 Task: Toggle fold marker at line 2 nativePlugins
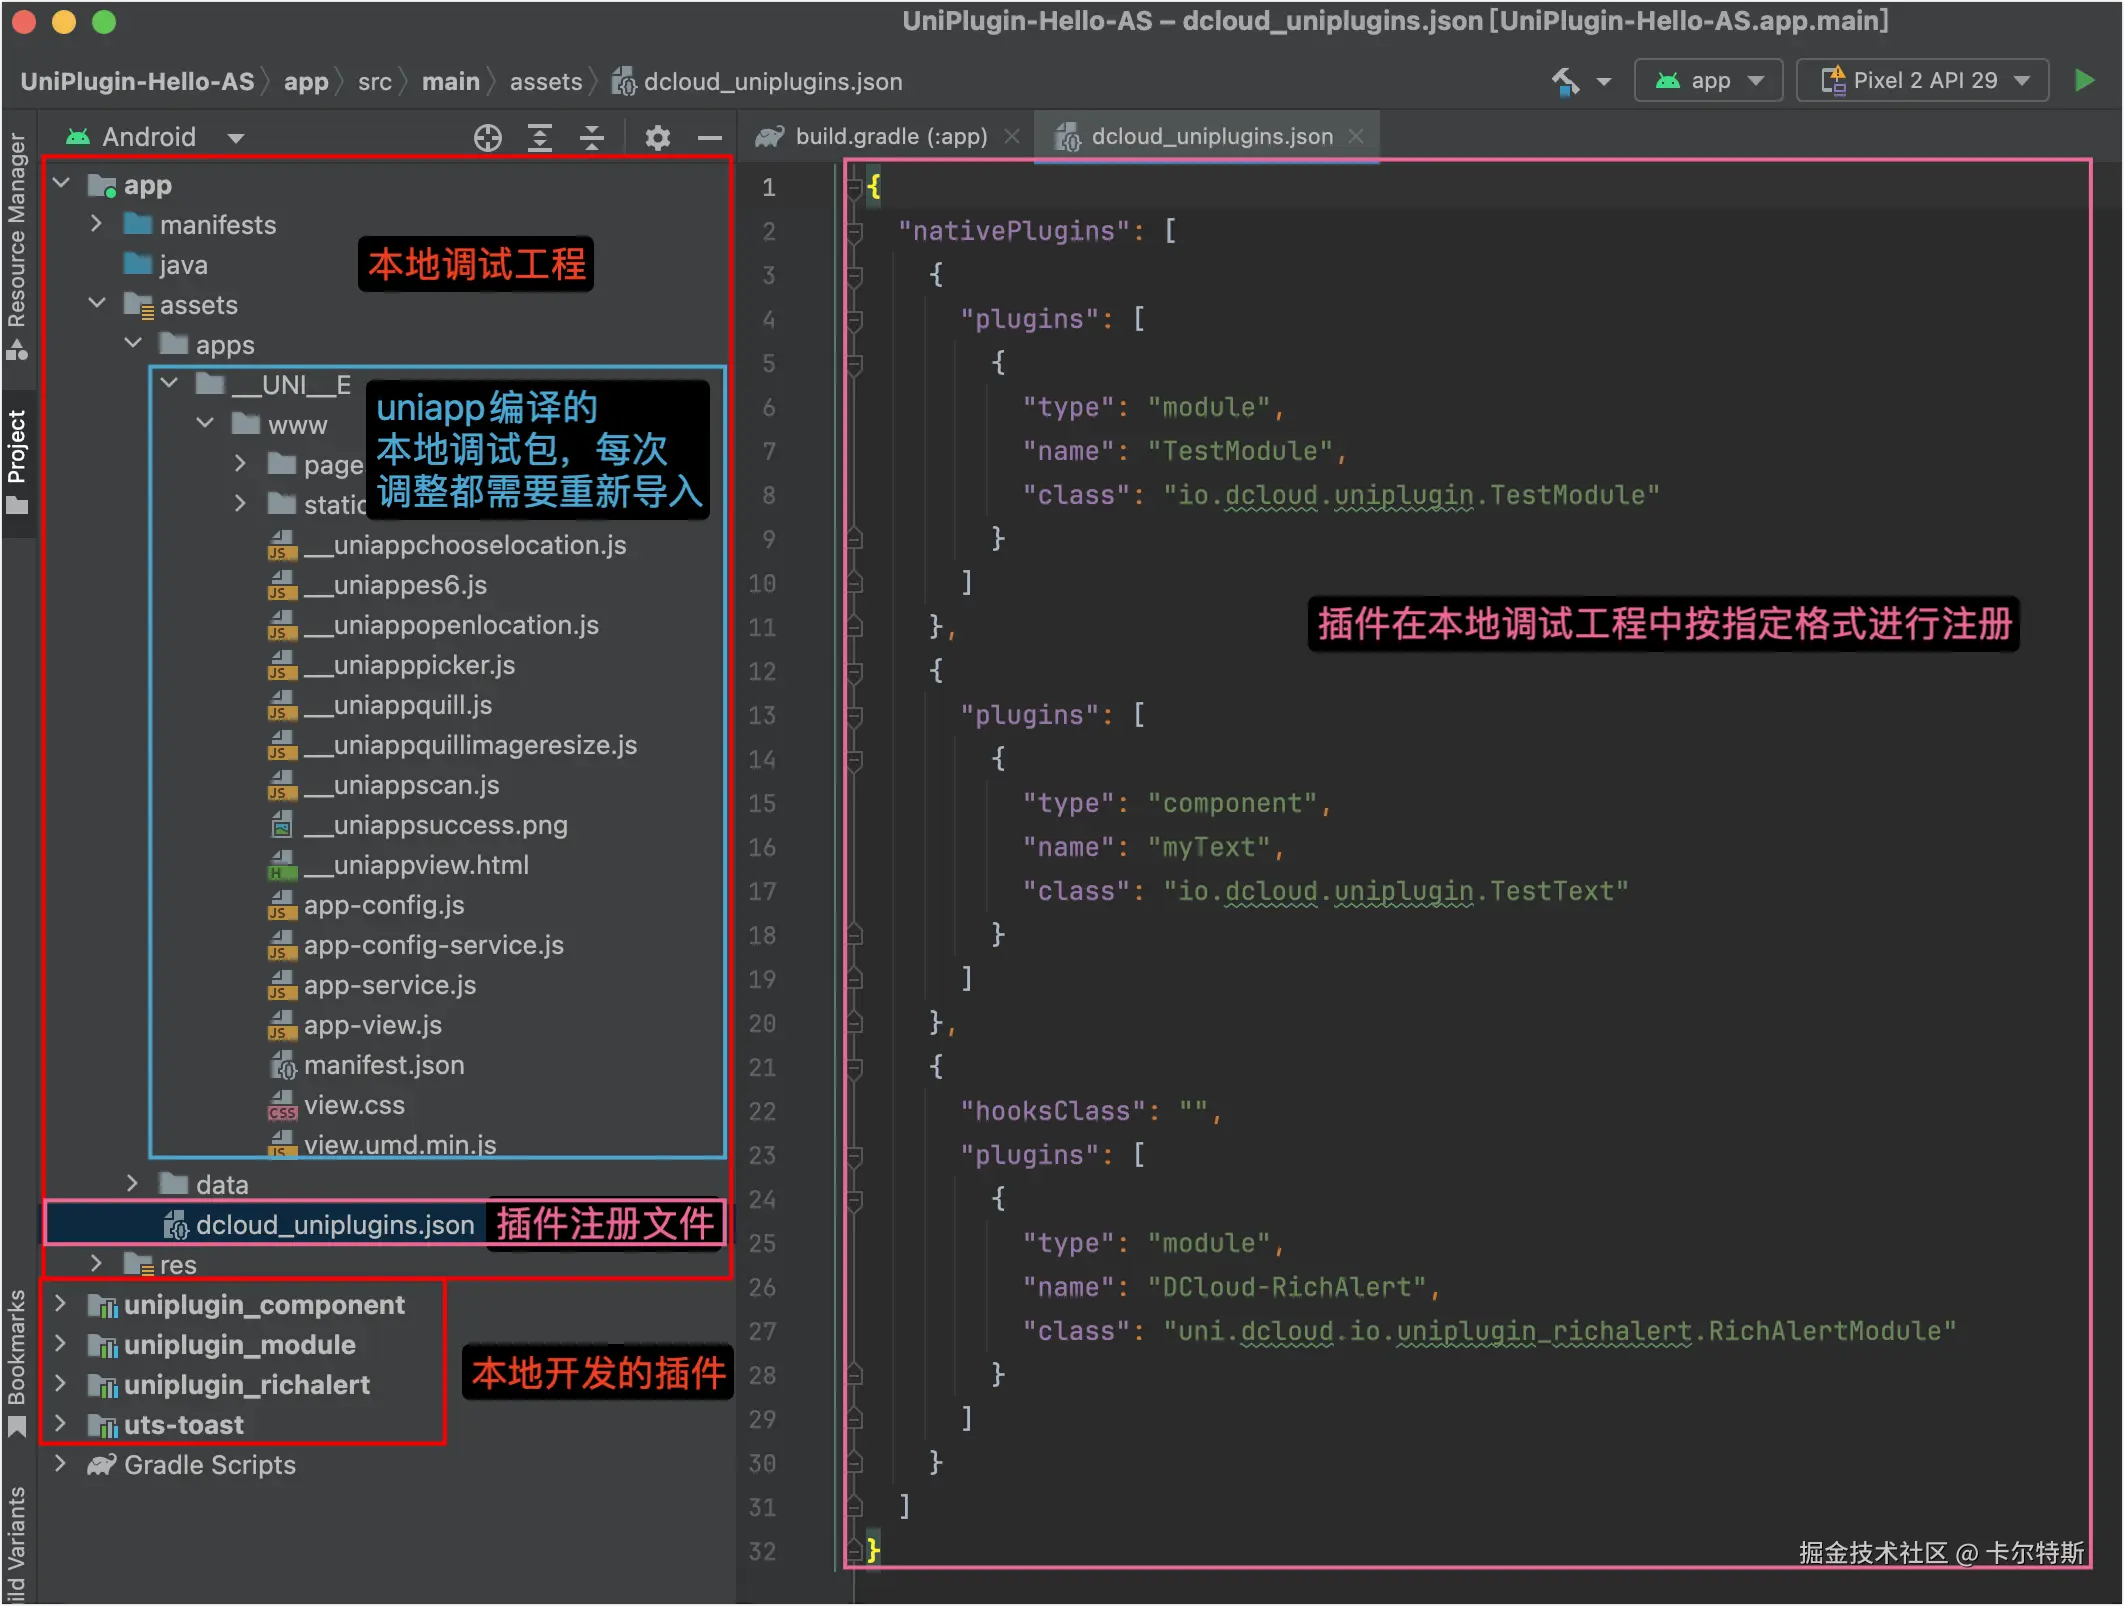pos(854,232)
